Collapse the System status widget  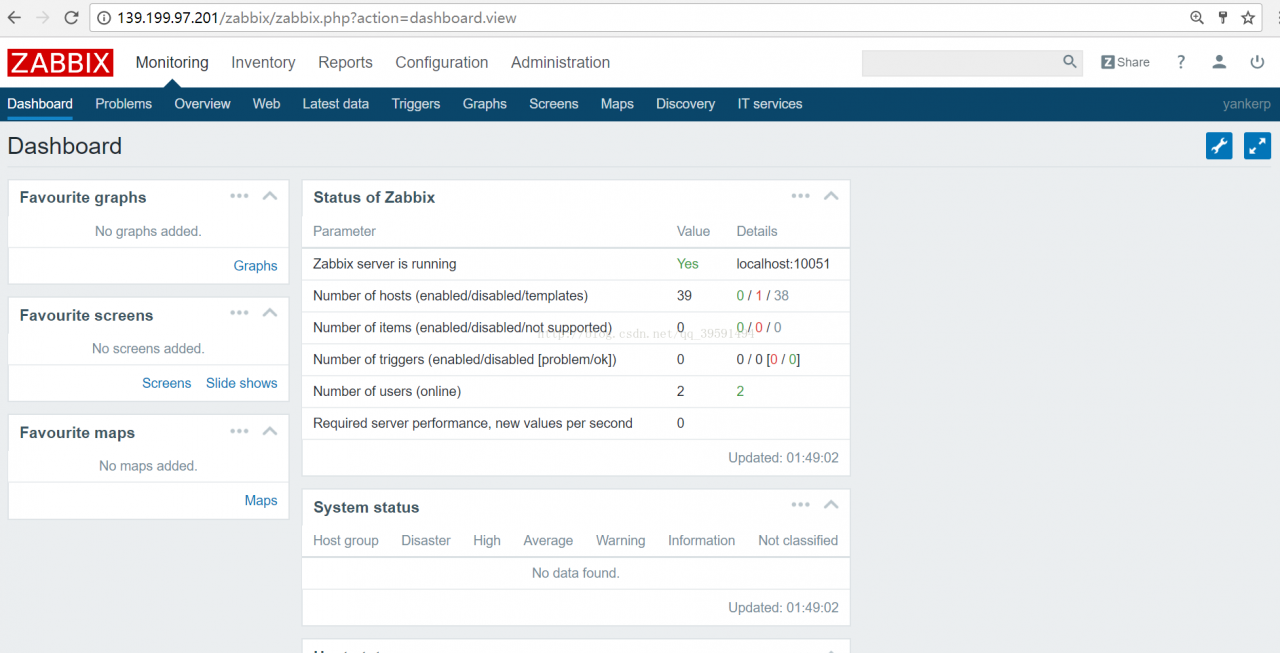click(x=831, y=505)
